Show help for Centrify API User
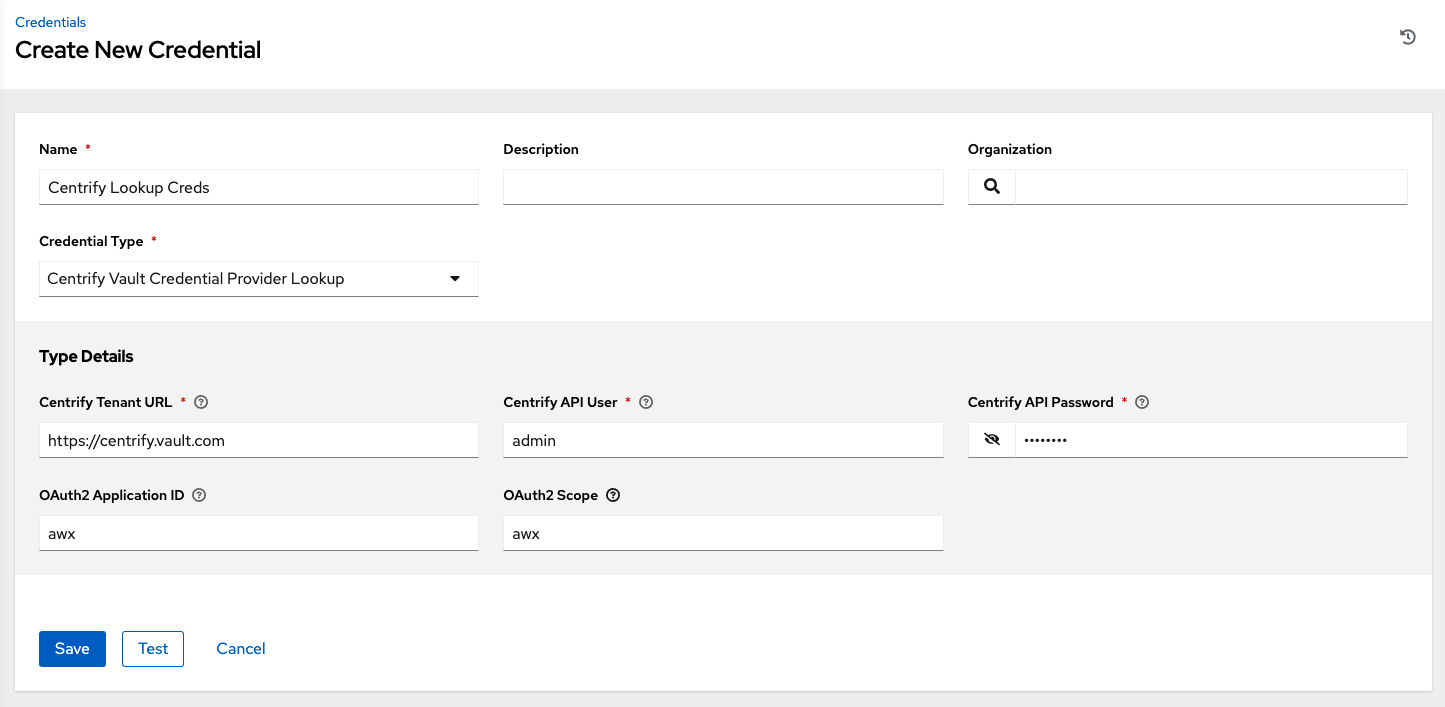This screenshot has height=707, width=1445. point(645,401)
